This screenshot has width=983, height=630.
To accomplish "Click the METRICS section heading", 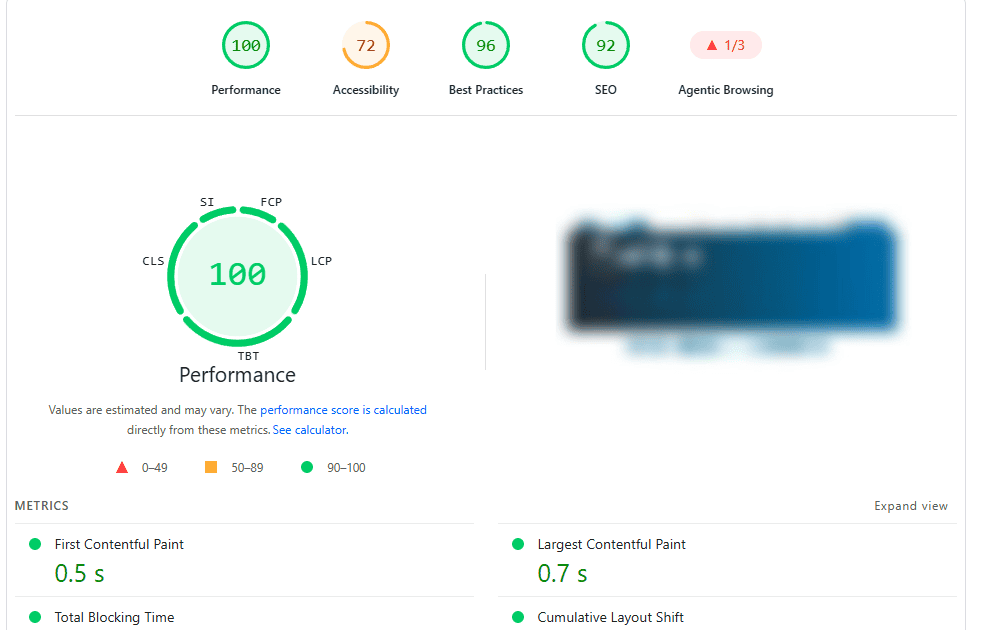I will [x=42, y=506].
